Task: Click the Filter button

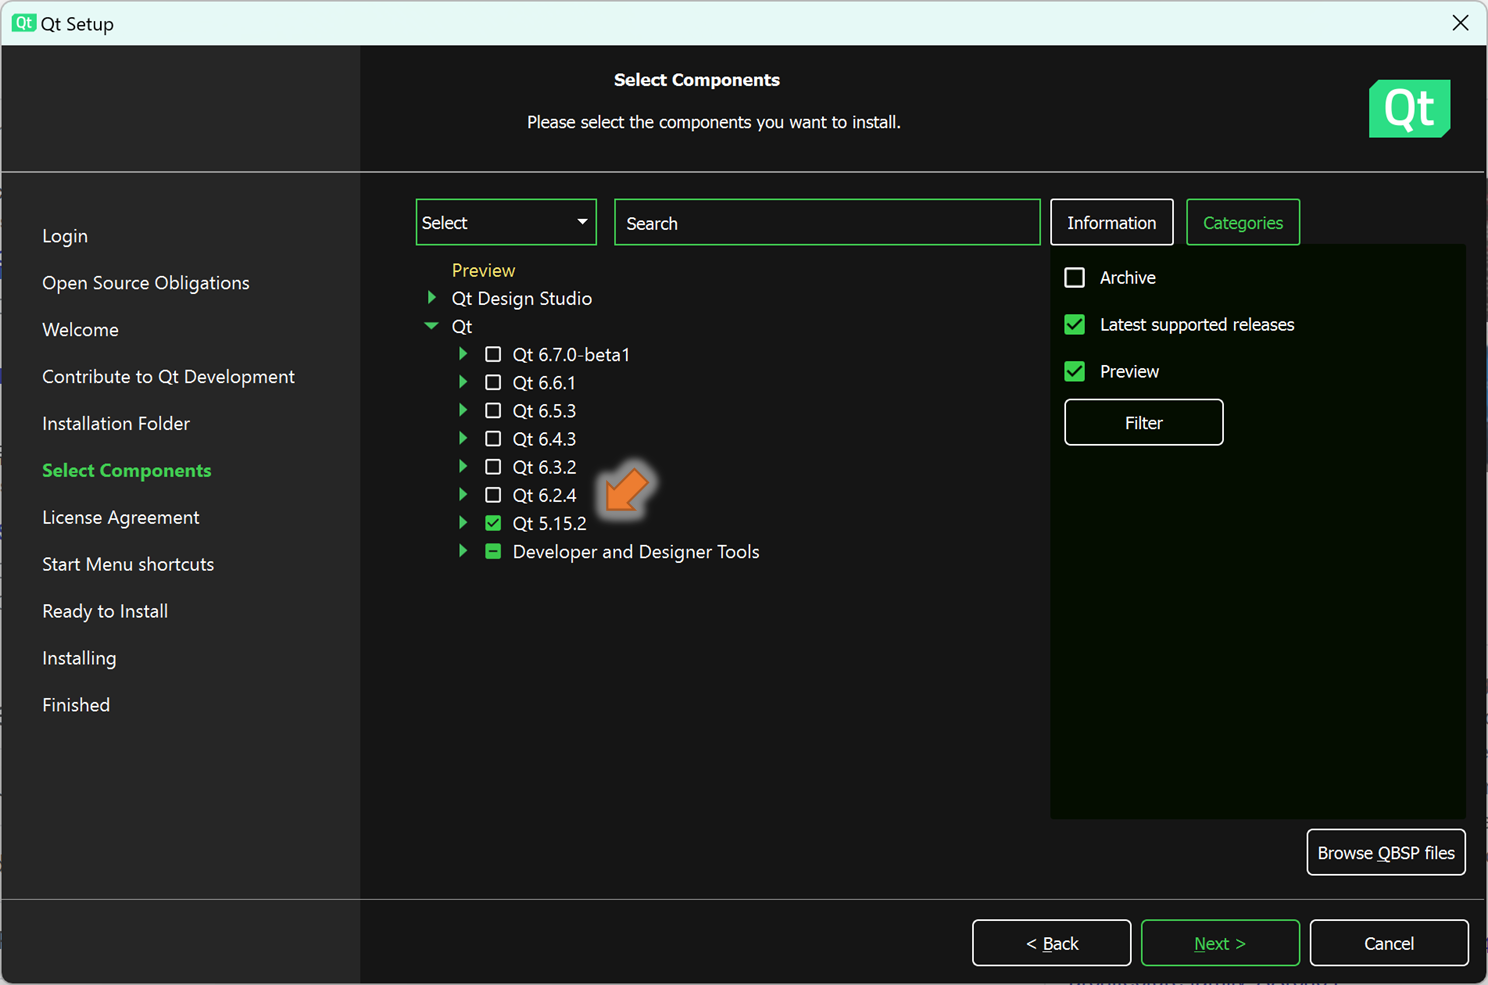Action: pos(1143,422)
